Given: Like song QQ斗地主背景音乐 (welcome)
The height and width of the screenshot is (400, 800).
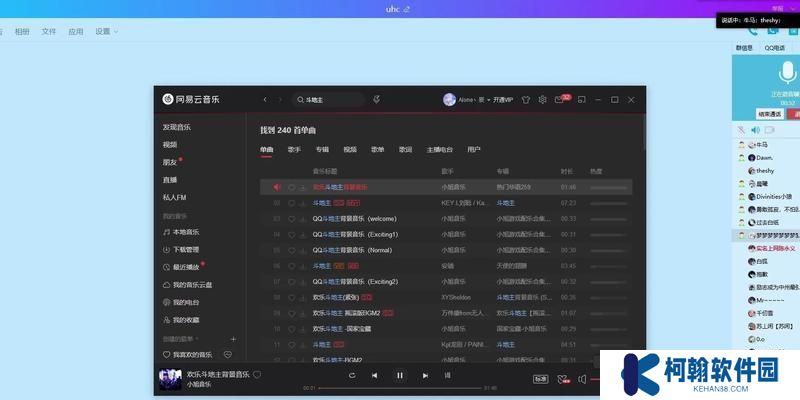Looking at the screenshot, I should 292,219.
